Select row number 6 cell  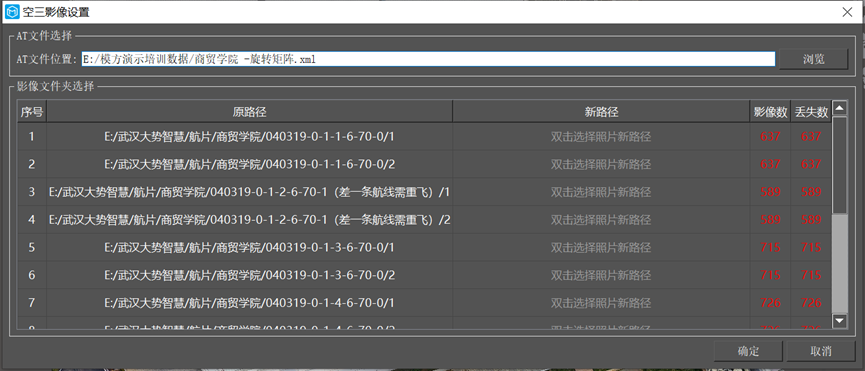(x=31, y=275)
